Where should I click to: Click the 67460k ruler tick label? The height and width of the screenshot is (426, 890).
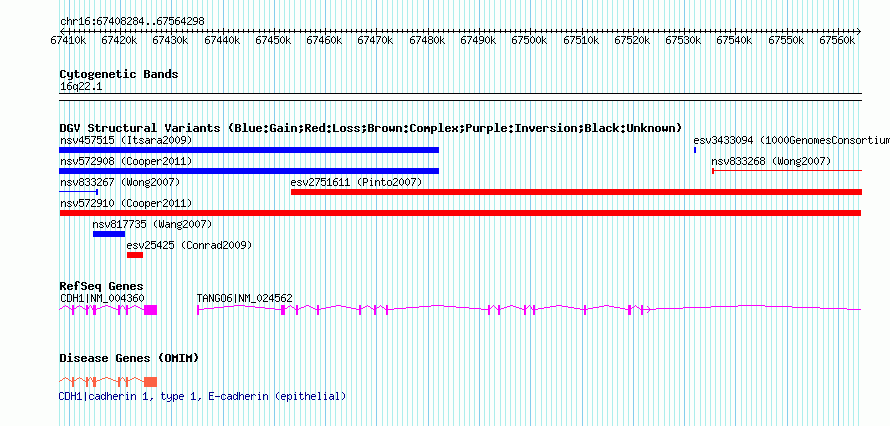point(325,40)
